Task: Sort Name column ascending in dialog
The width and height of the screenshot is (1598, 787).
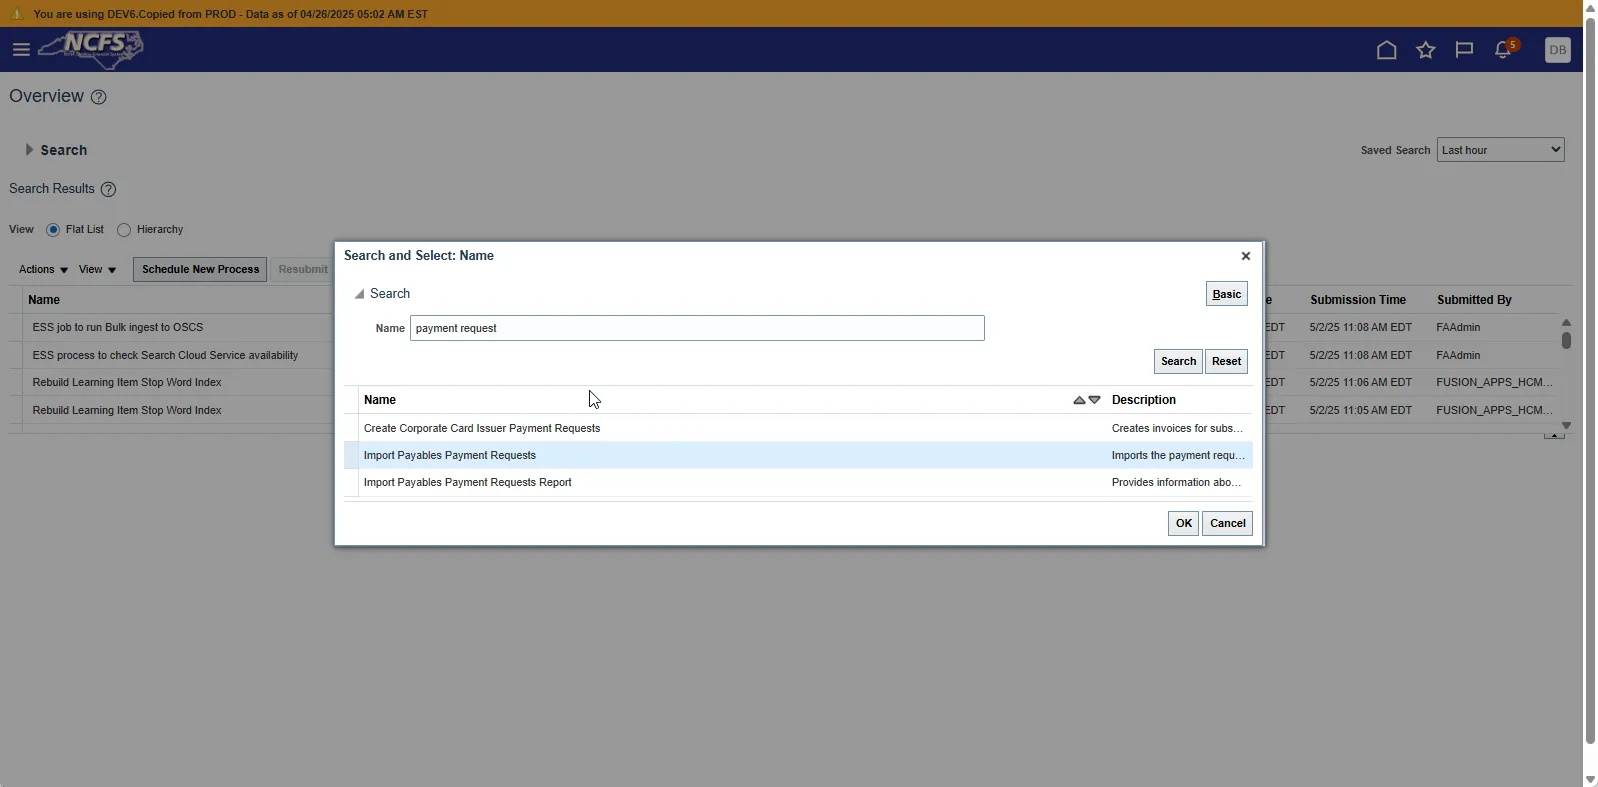Action: coord(1079,400)
